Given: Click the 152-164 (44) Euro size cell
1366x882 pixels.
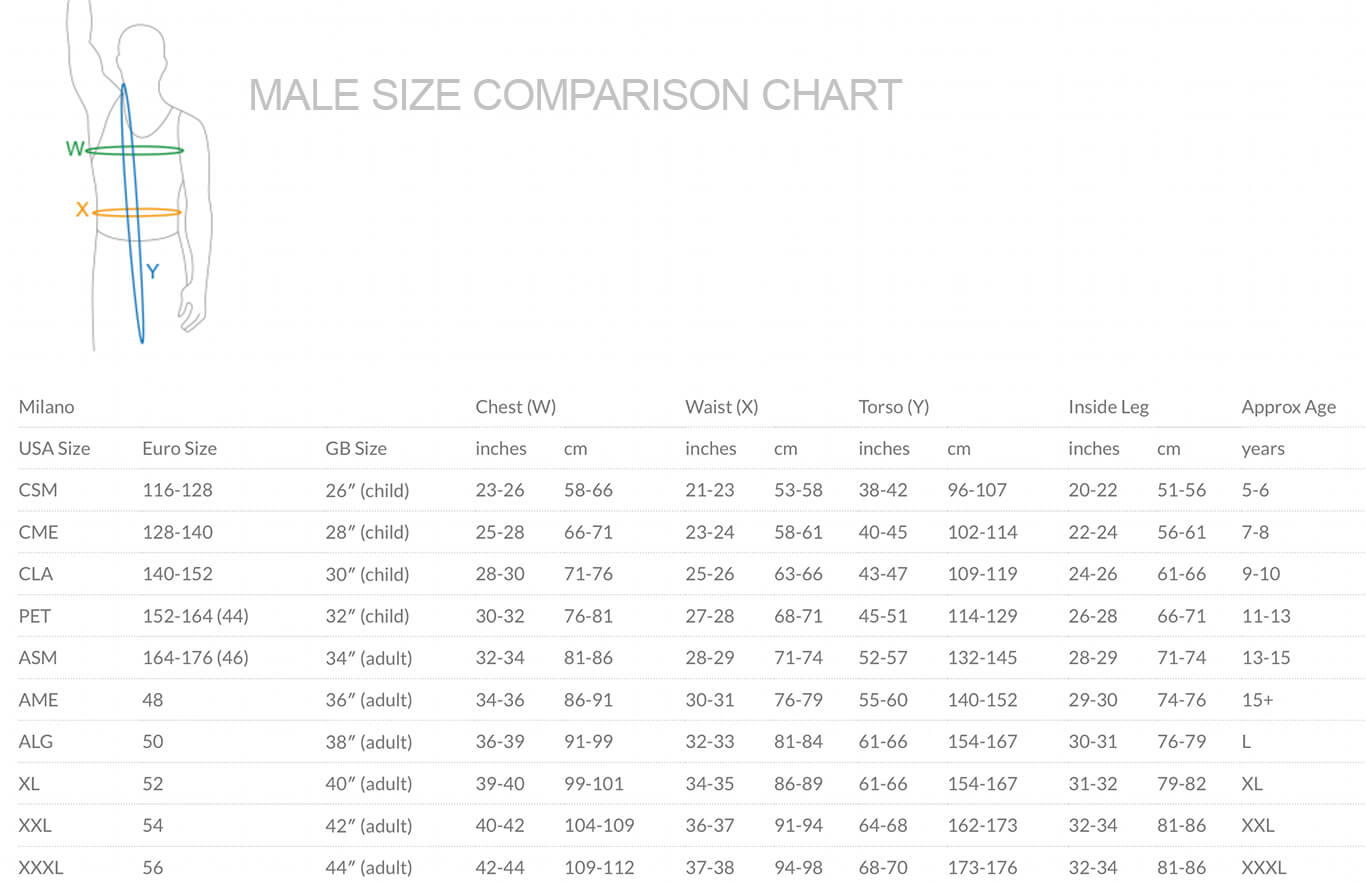Looking at the screenshot, I should [195, 616].
